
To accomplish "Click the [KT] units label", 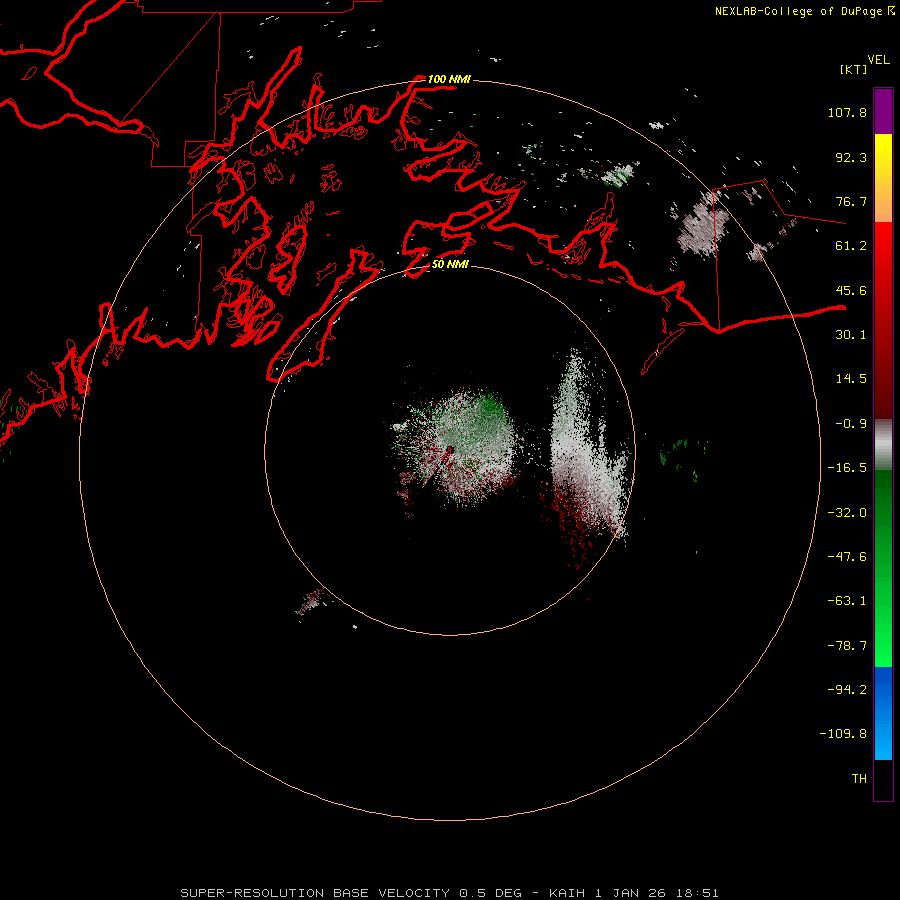I will point(853,69).
